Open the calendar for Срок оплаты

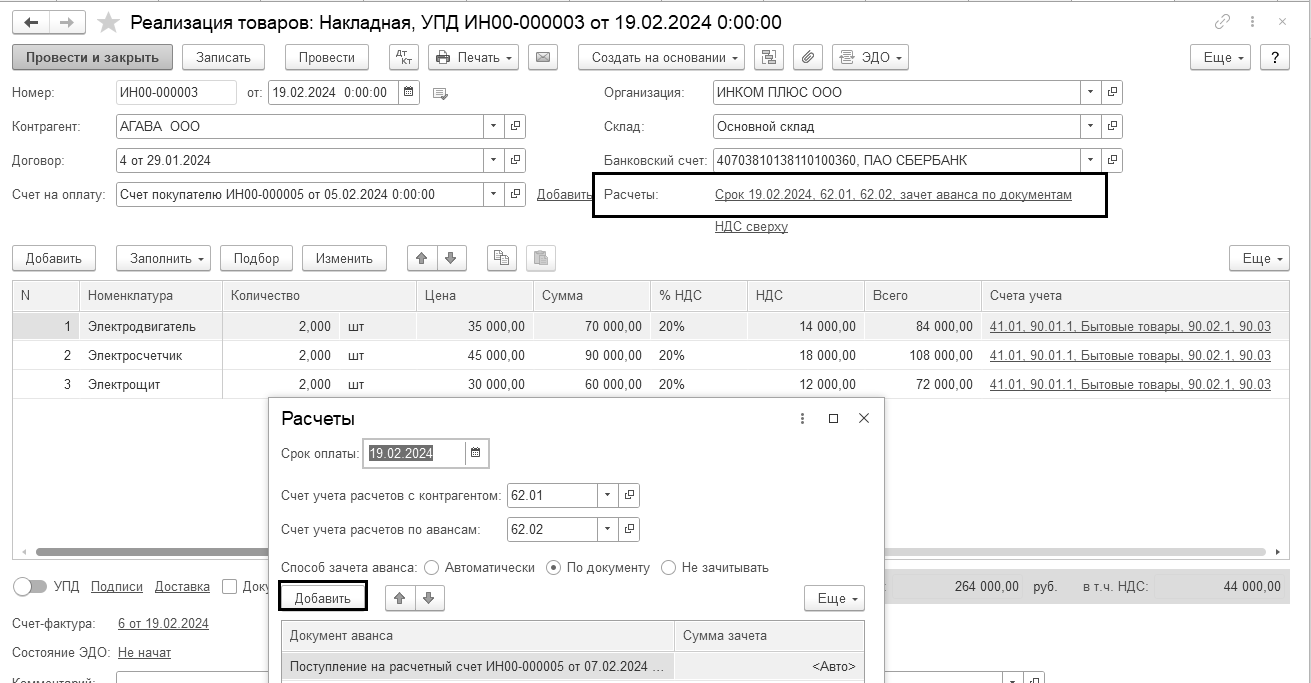tap(476, 453)
